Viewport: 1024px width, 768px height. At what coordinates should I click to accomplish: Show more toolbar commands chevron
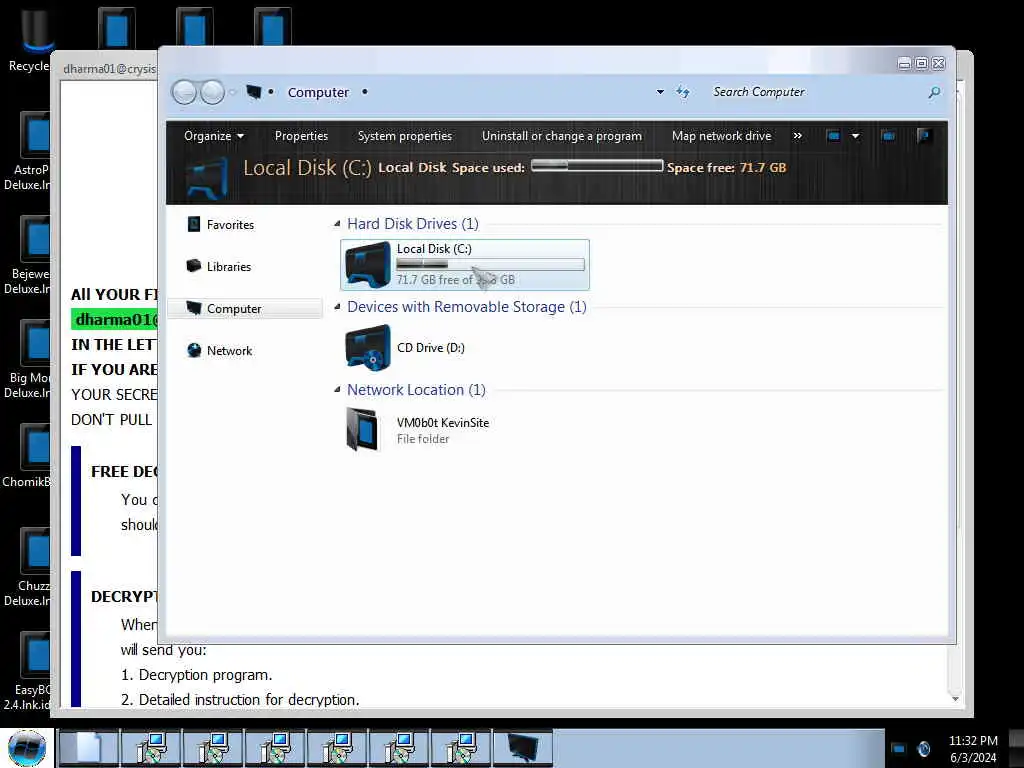click(797, 136)
